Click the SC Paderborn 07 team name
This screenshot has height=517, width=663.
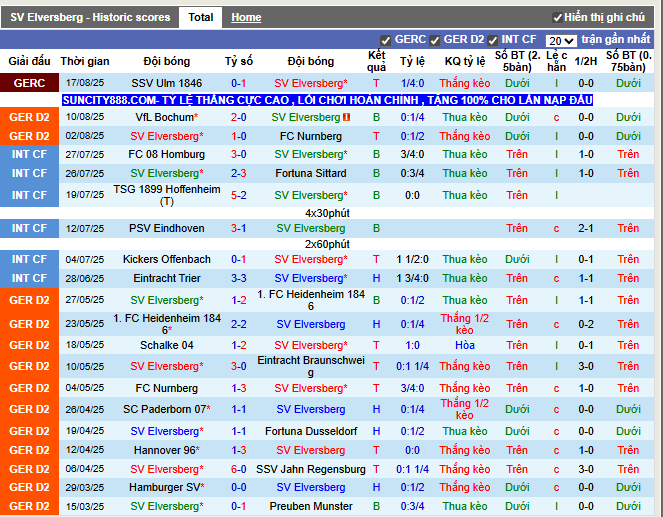tap(164, 409)
